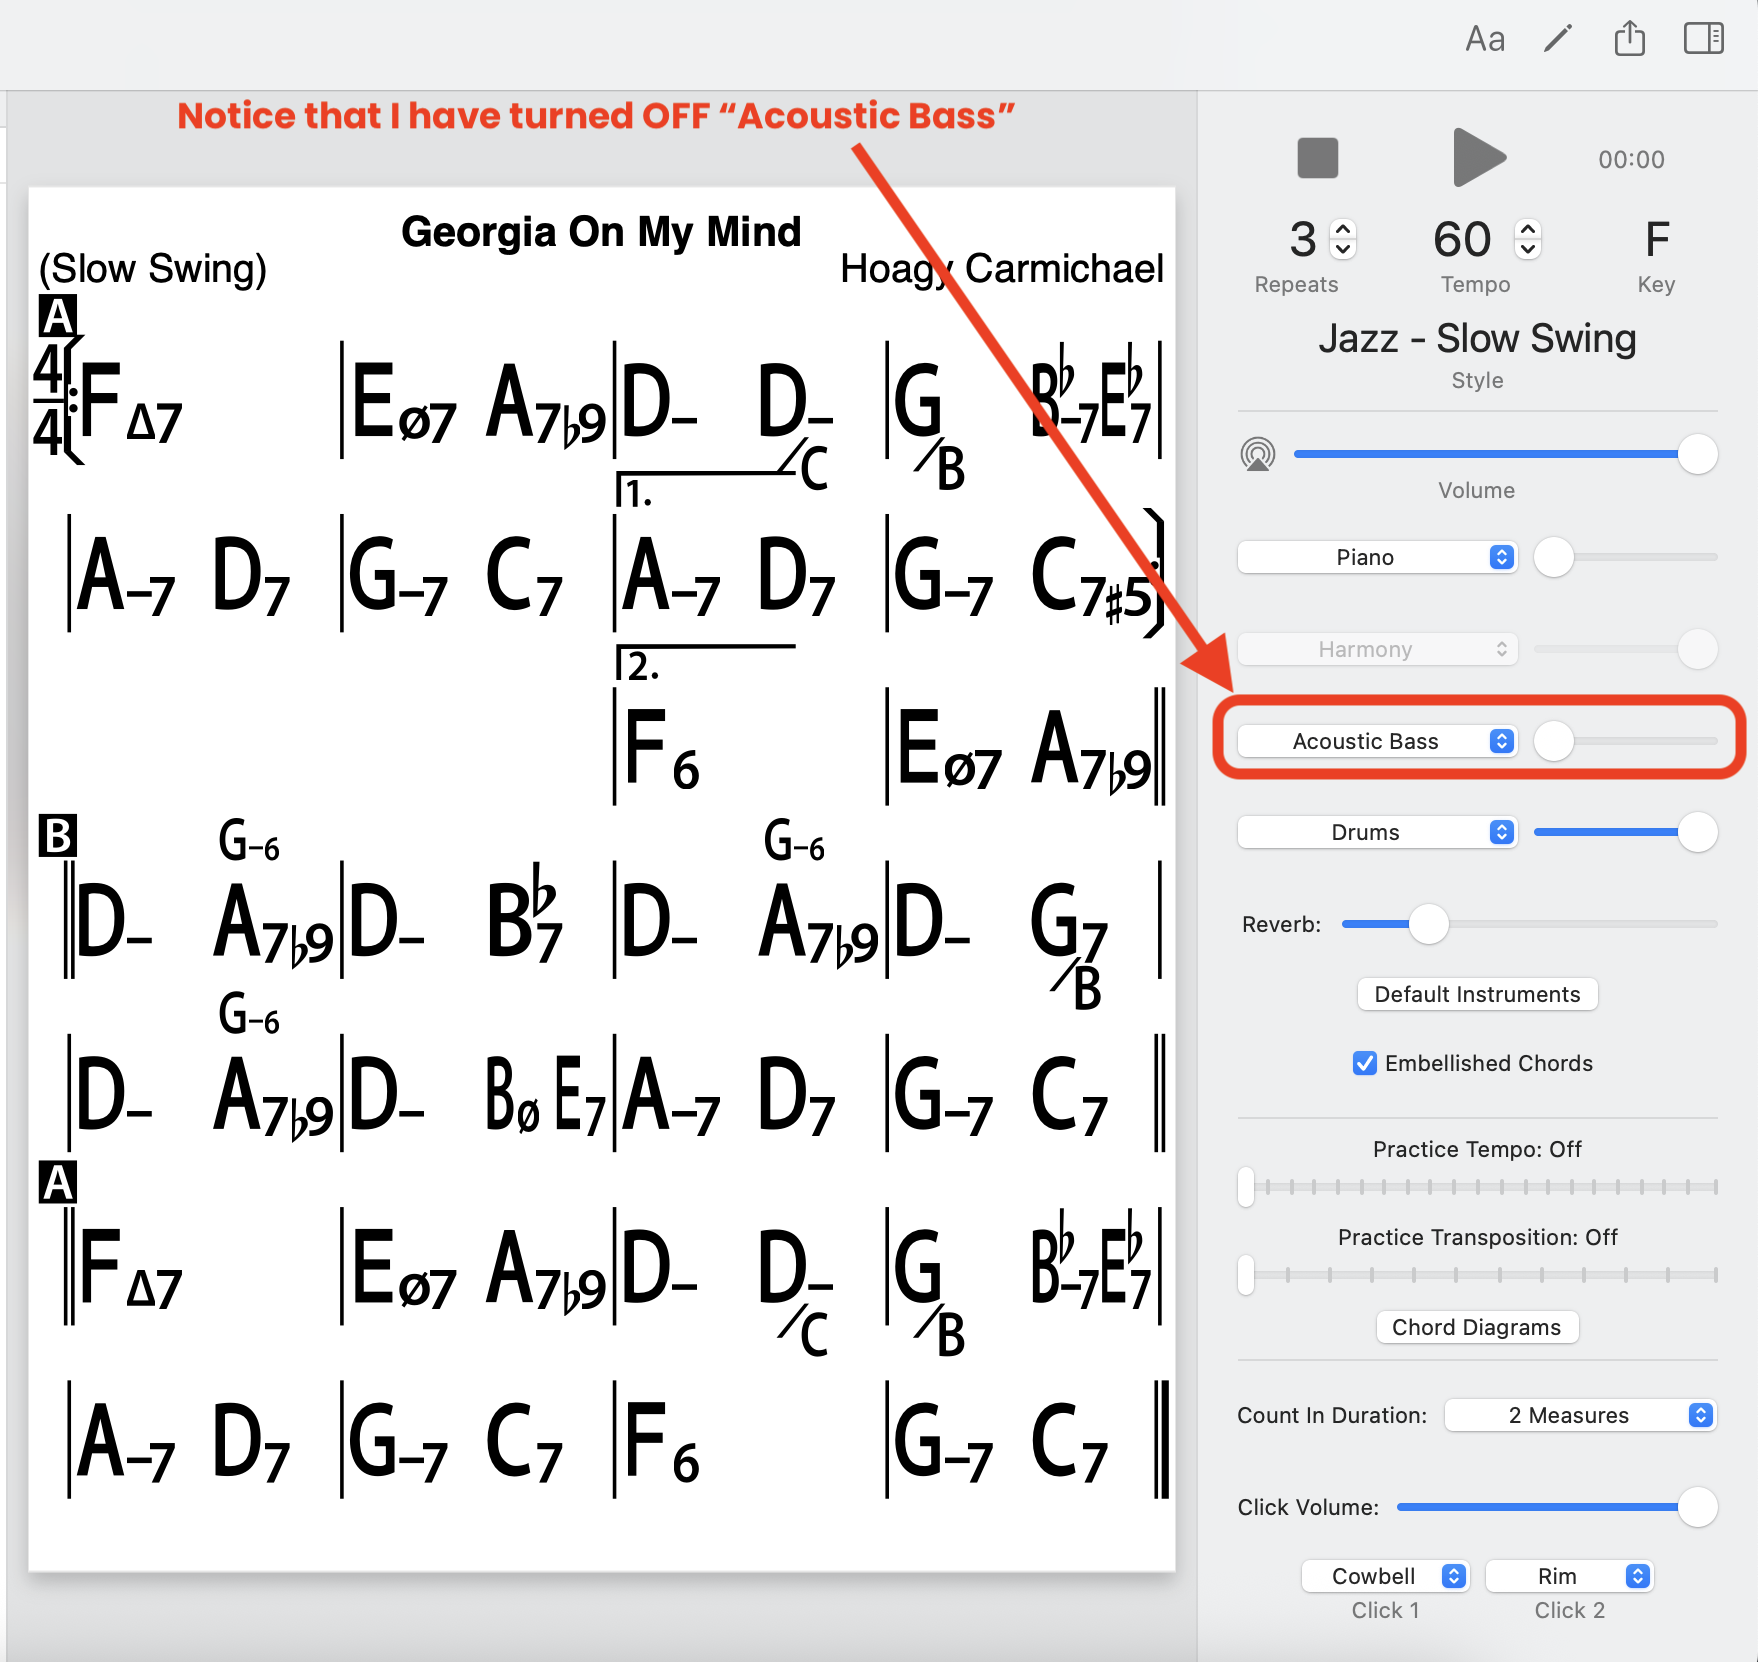Open the Share menu icon
This screenshot has height=1662, width=1758.
tap(1629, 40)
